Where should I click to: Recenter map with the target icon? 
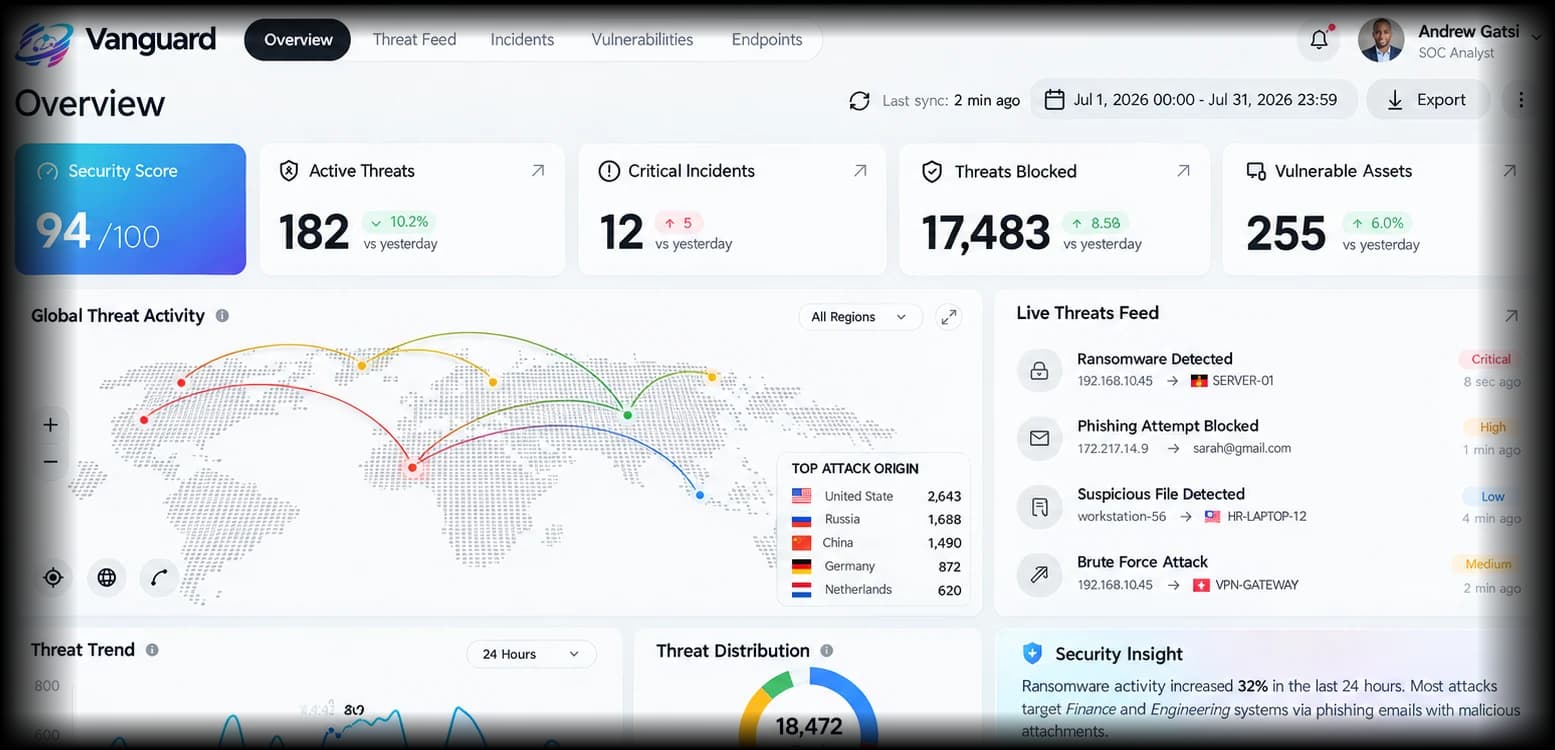[53, 577]
